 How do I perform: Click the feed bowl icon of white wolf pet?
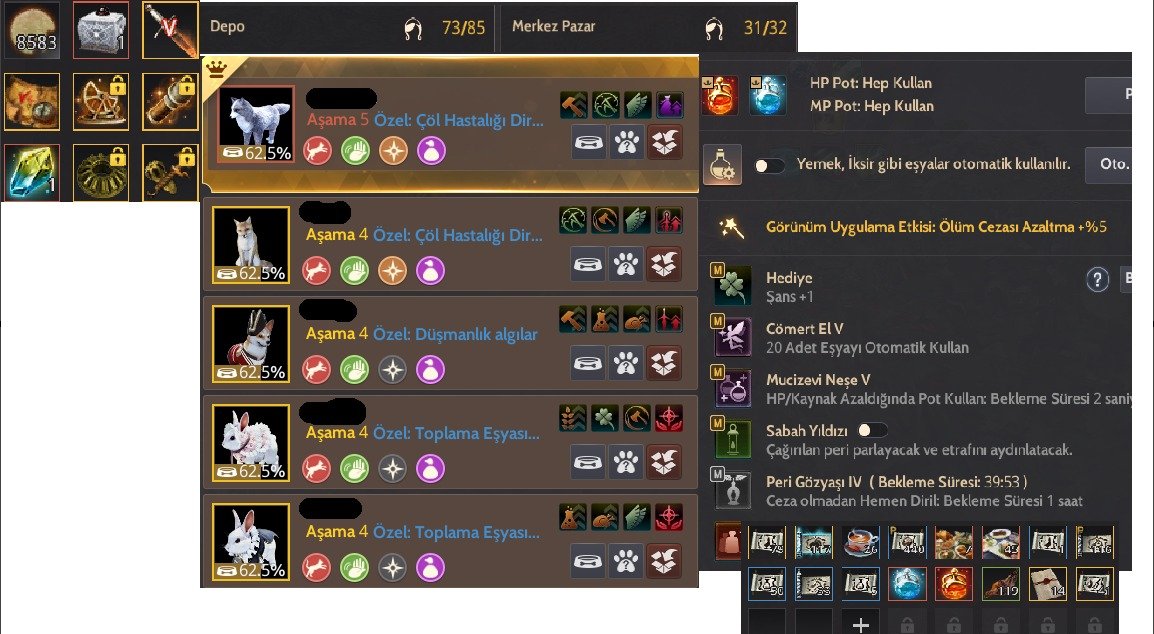[x=589, y=142]
